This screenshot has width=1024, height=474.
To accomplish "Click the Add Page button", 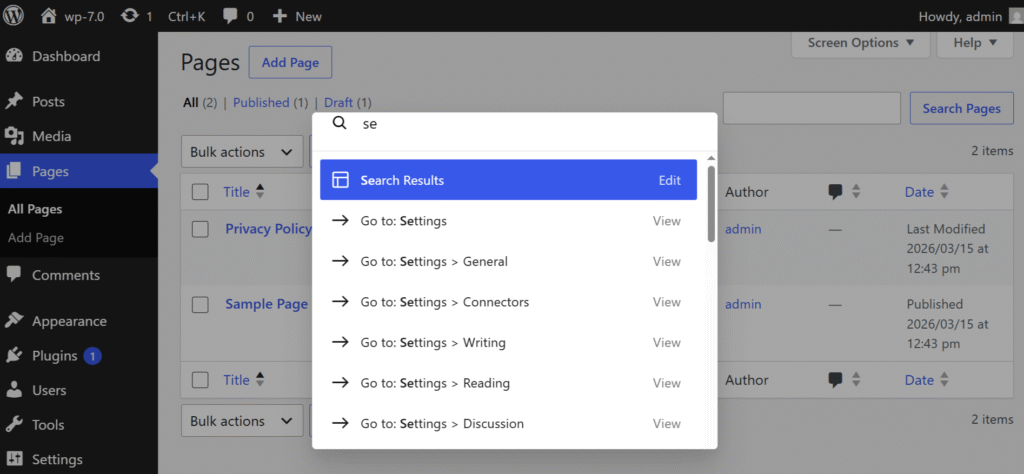I will (x=290, y=62).
